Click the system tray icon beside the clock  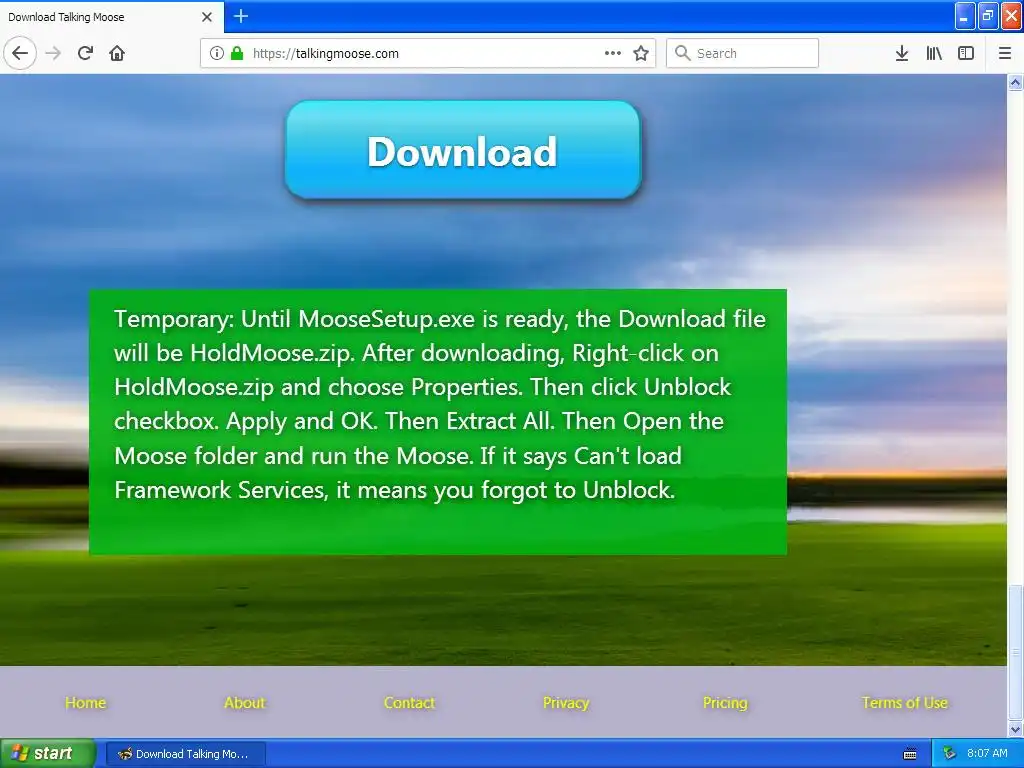click(x=950, y=754)
